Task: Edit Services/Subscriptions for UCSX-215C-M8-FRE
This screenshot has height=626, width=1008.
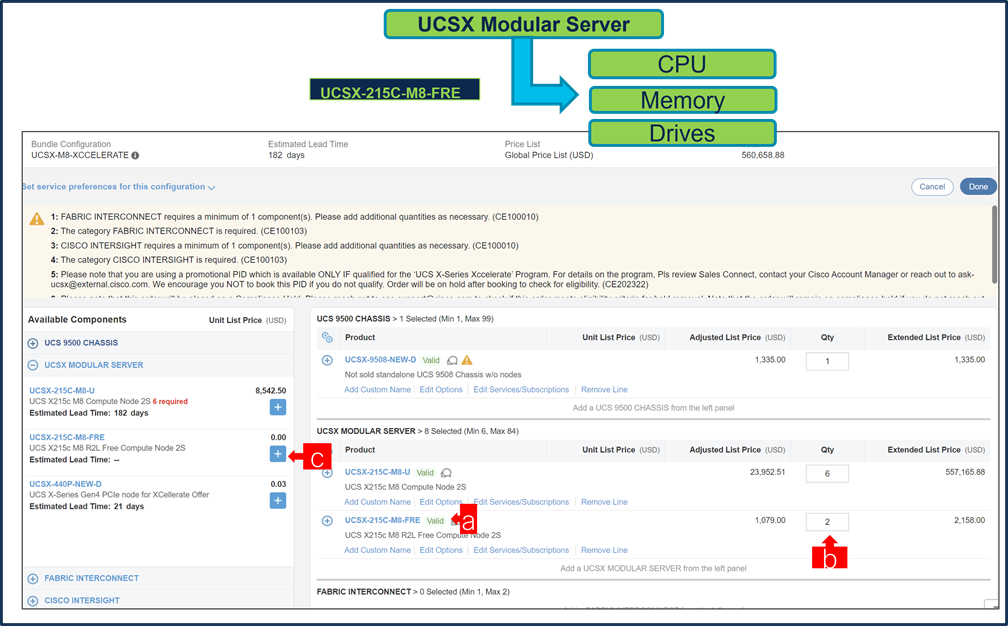Action: [521, 550]
